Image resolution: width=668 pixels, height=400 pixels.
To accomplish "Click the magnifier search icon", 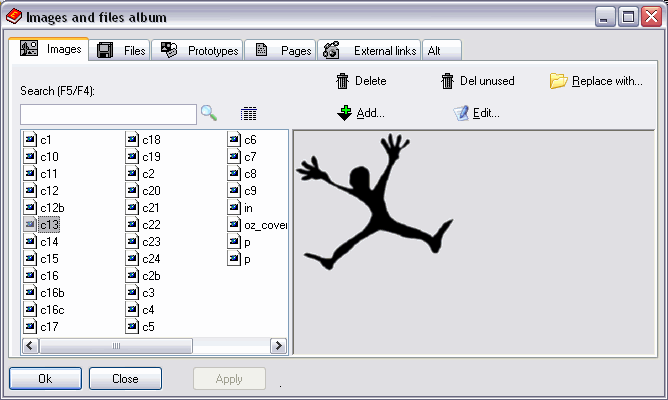I will [x=209, y=113].
